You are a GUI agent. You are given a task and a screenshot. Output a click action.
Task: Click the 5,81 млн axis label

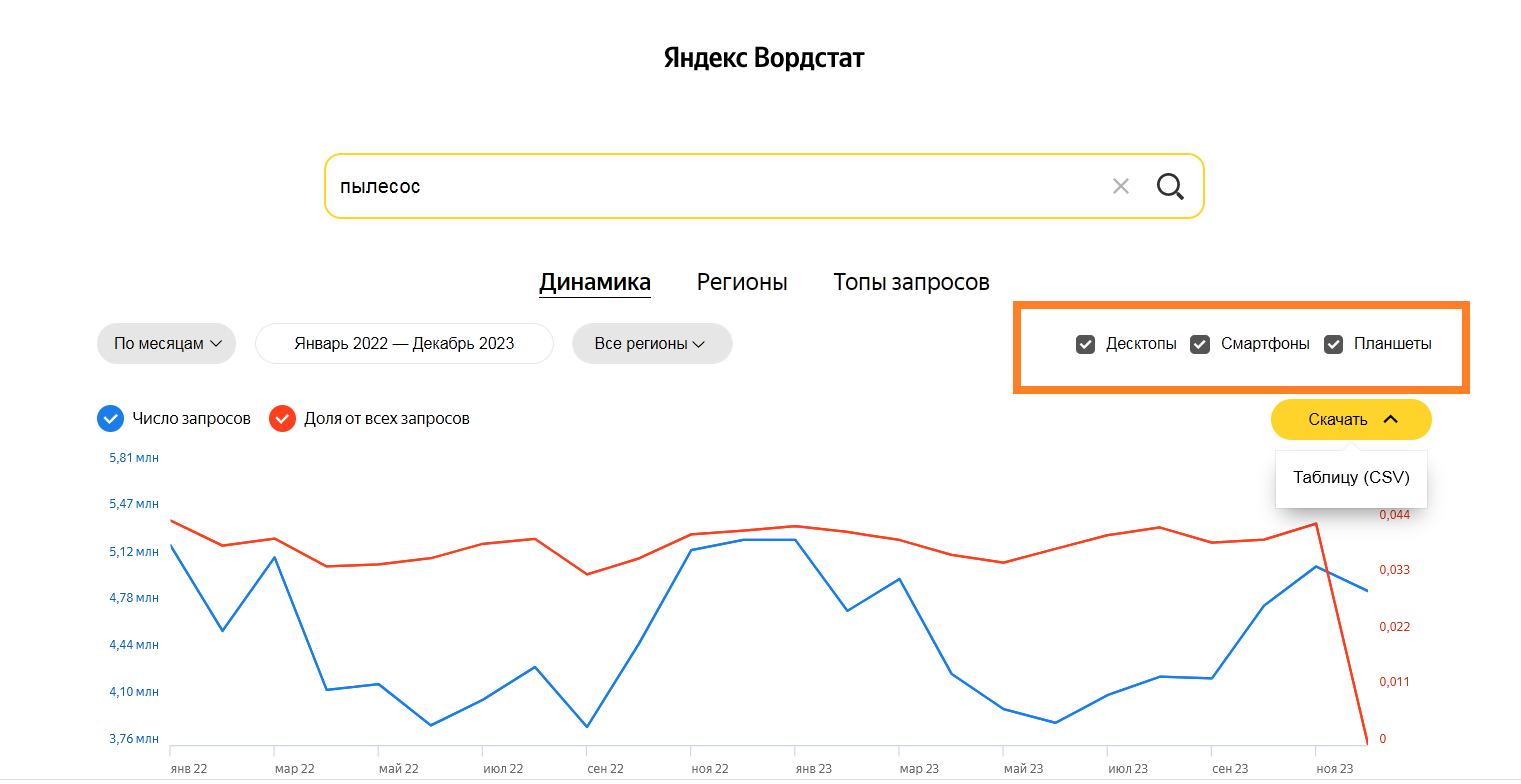[134, 458]
